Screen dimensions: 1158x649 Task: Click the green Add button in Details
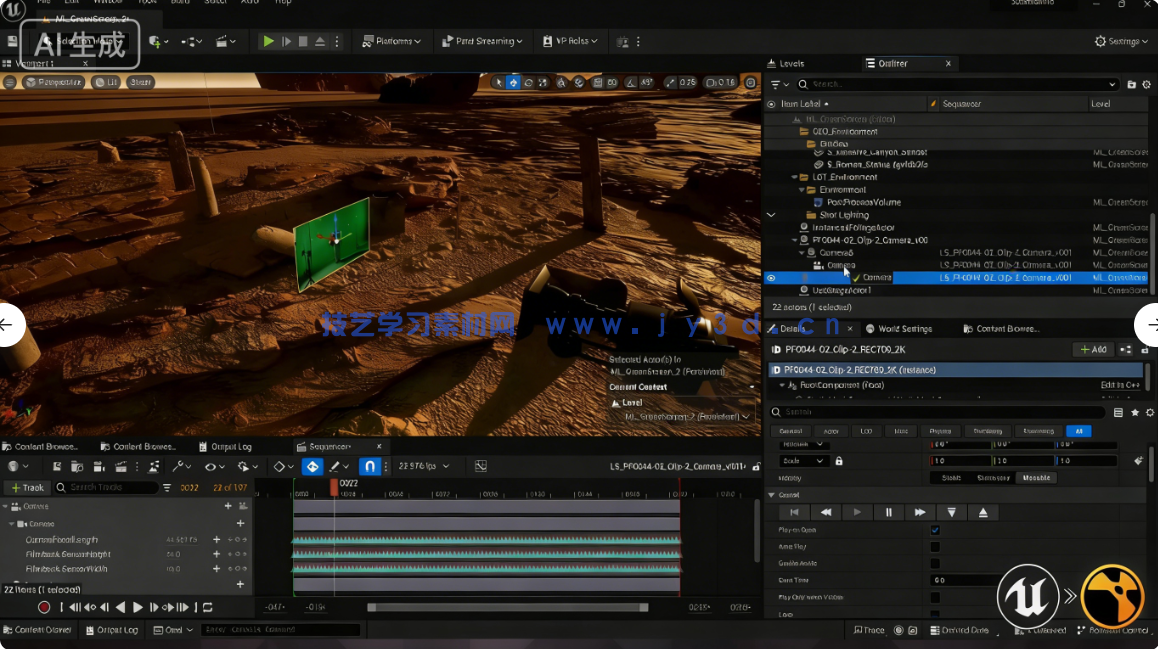pyautogui.click(x=1091, y=349)
